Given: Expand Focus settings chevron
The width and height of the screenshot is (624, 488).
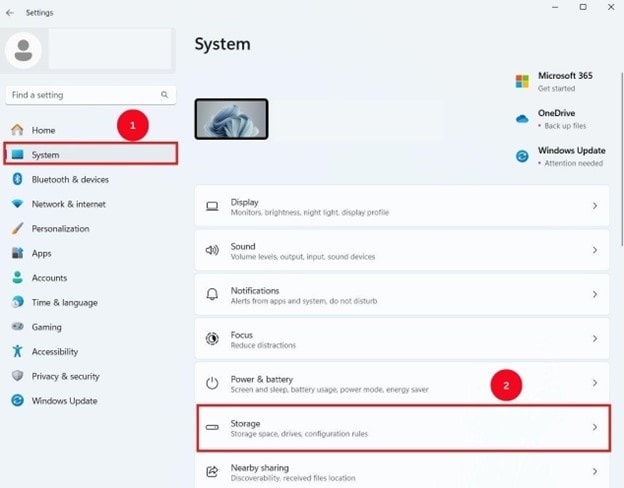Looking at the screenshot, I should (x=595, y=338).
